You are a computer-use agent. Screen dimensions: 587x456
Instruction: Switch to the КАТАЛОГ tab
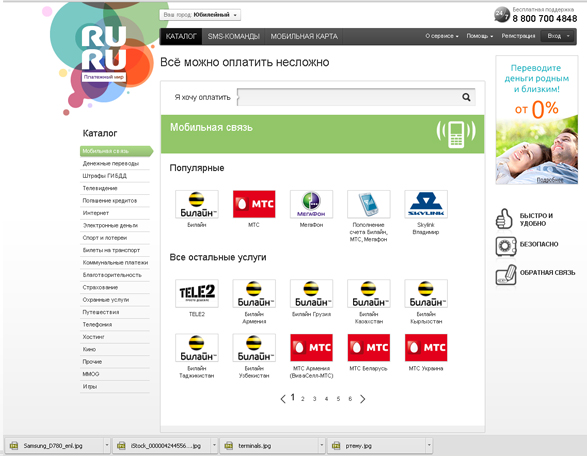pos(181,36)
